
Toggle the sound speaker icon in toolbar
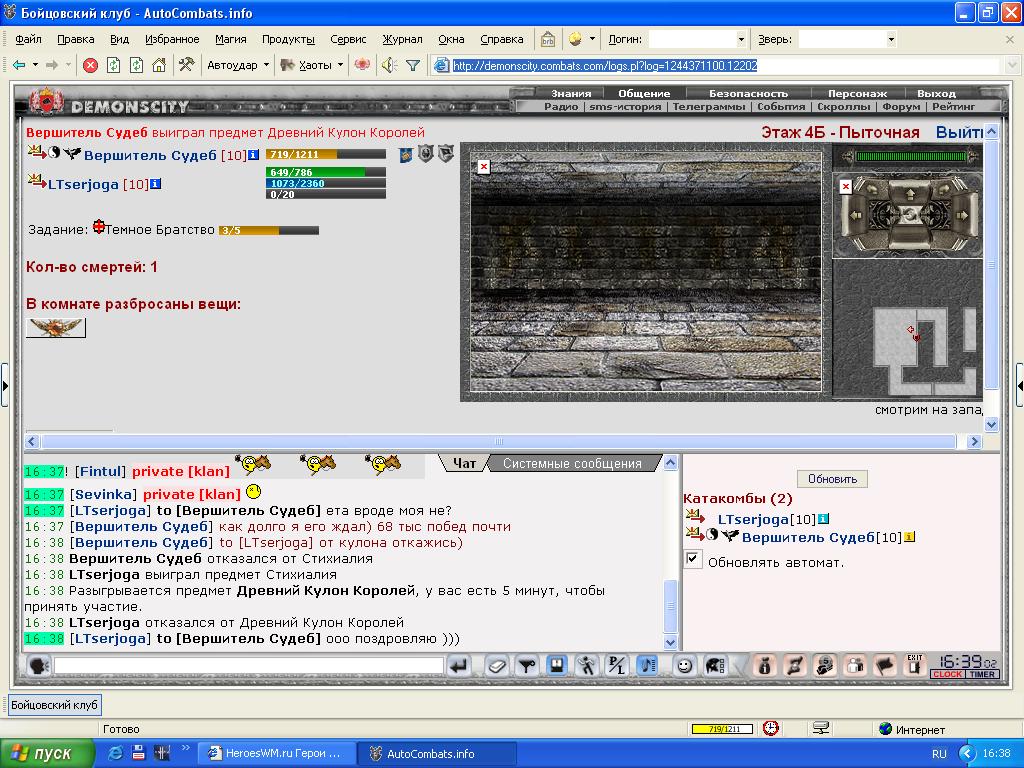[389, 65]
